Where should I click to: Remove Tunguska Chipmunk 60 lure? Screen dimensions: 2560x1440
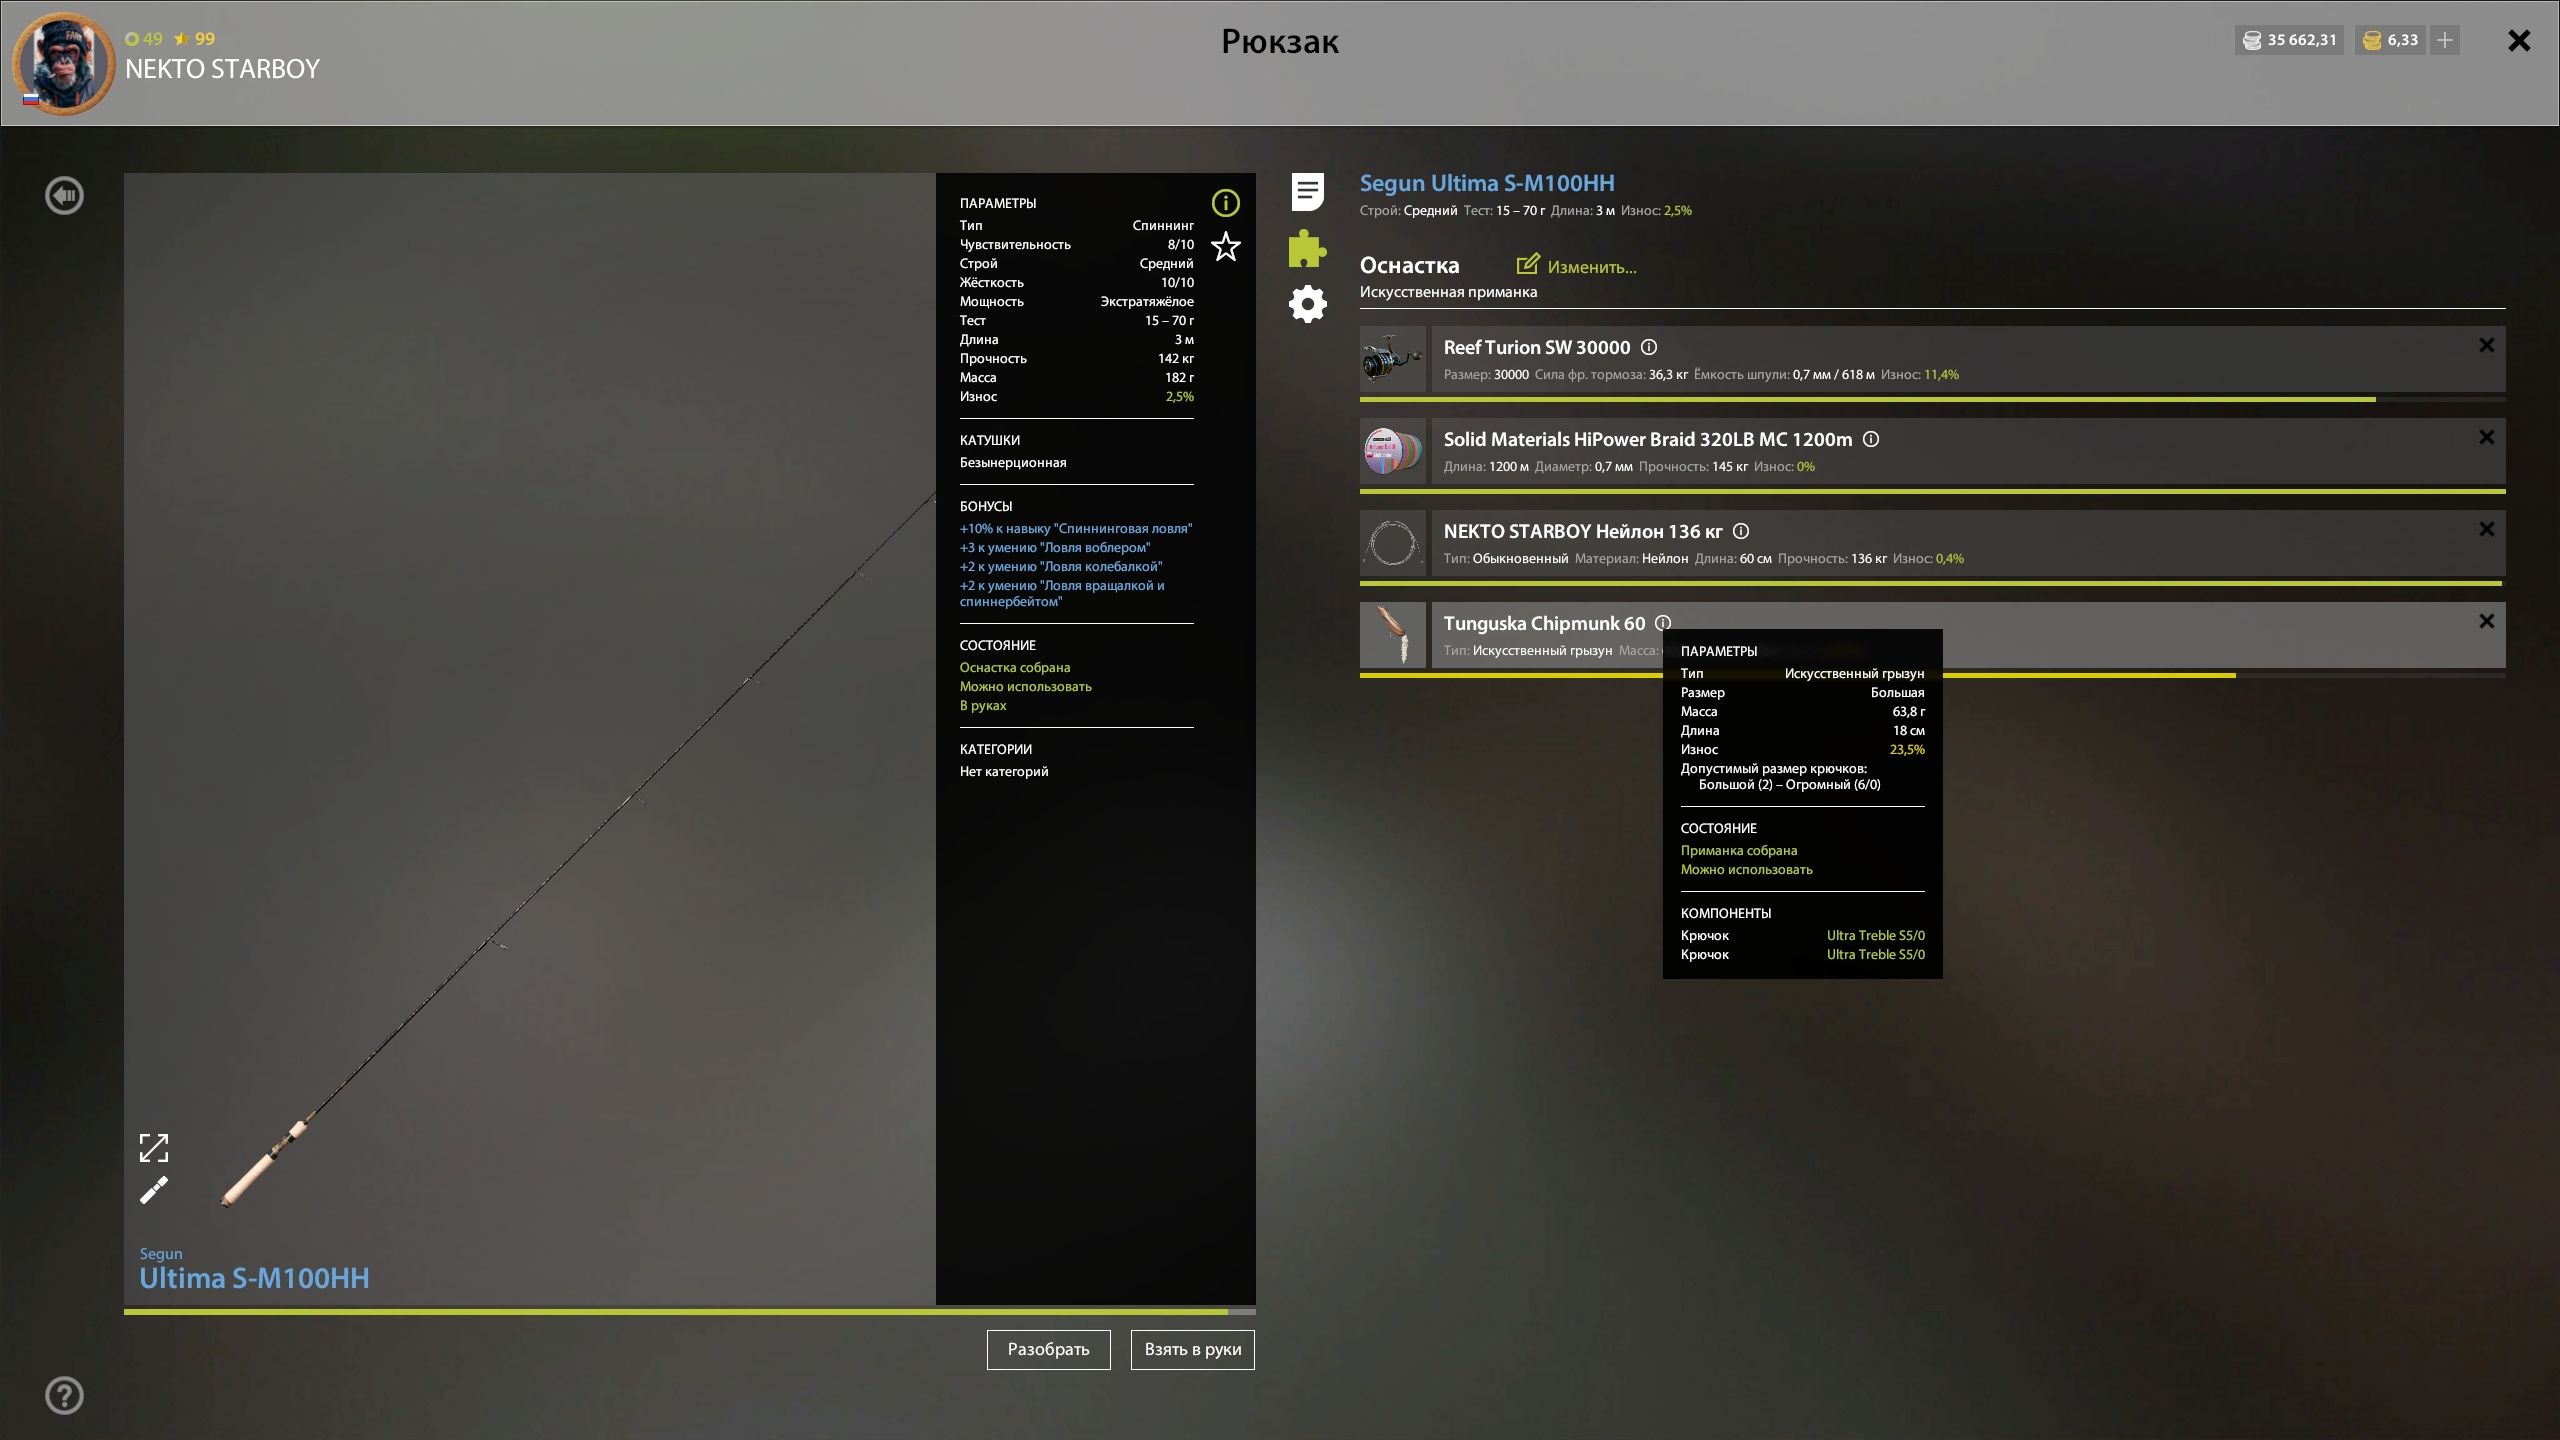tap(2486, 622)
